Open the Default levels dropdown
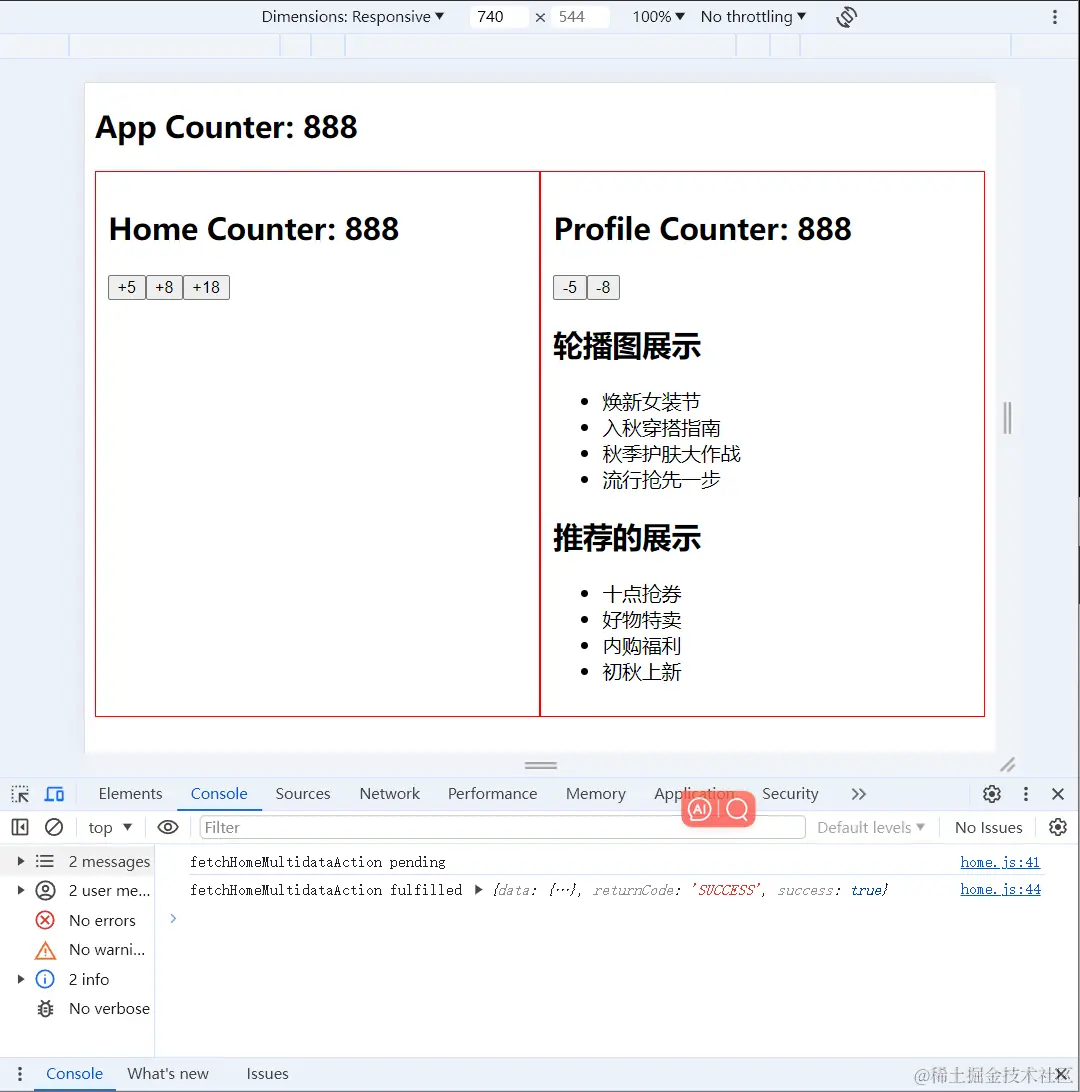Viewport: 1080px width, 1092px height. click(870, 827)
